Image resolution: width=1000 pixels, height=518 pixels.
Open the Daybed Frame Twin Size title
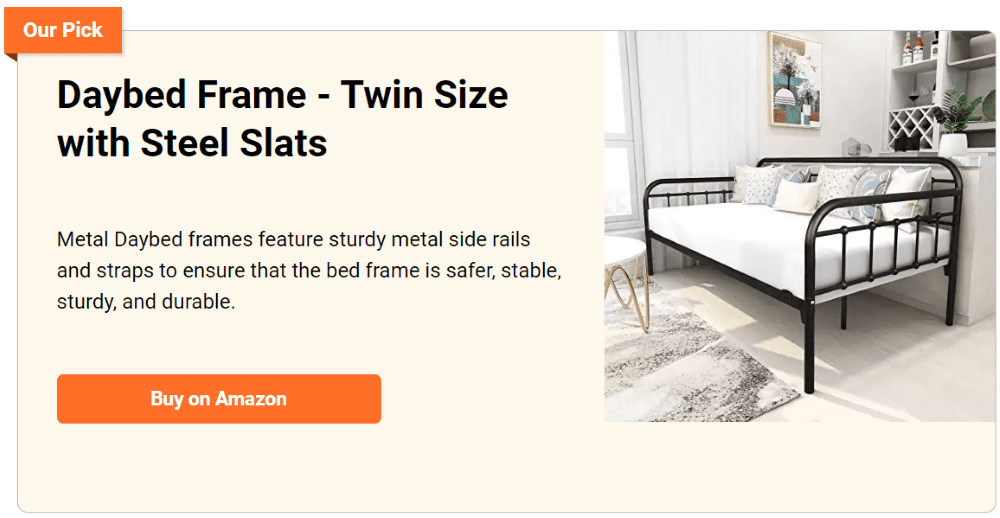pyautogui.click(x=283, y=119)
